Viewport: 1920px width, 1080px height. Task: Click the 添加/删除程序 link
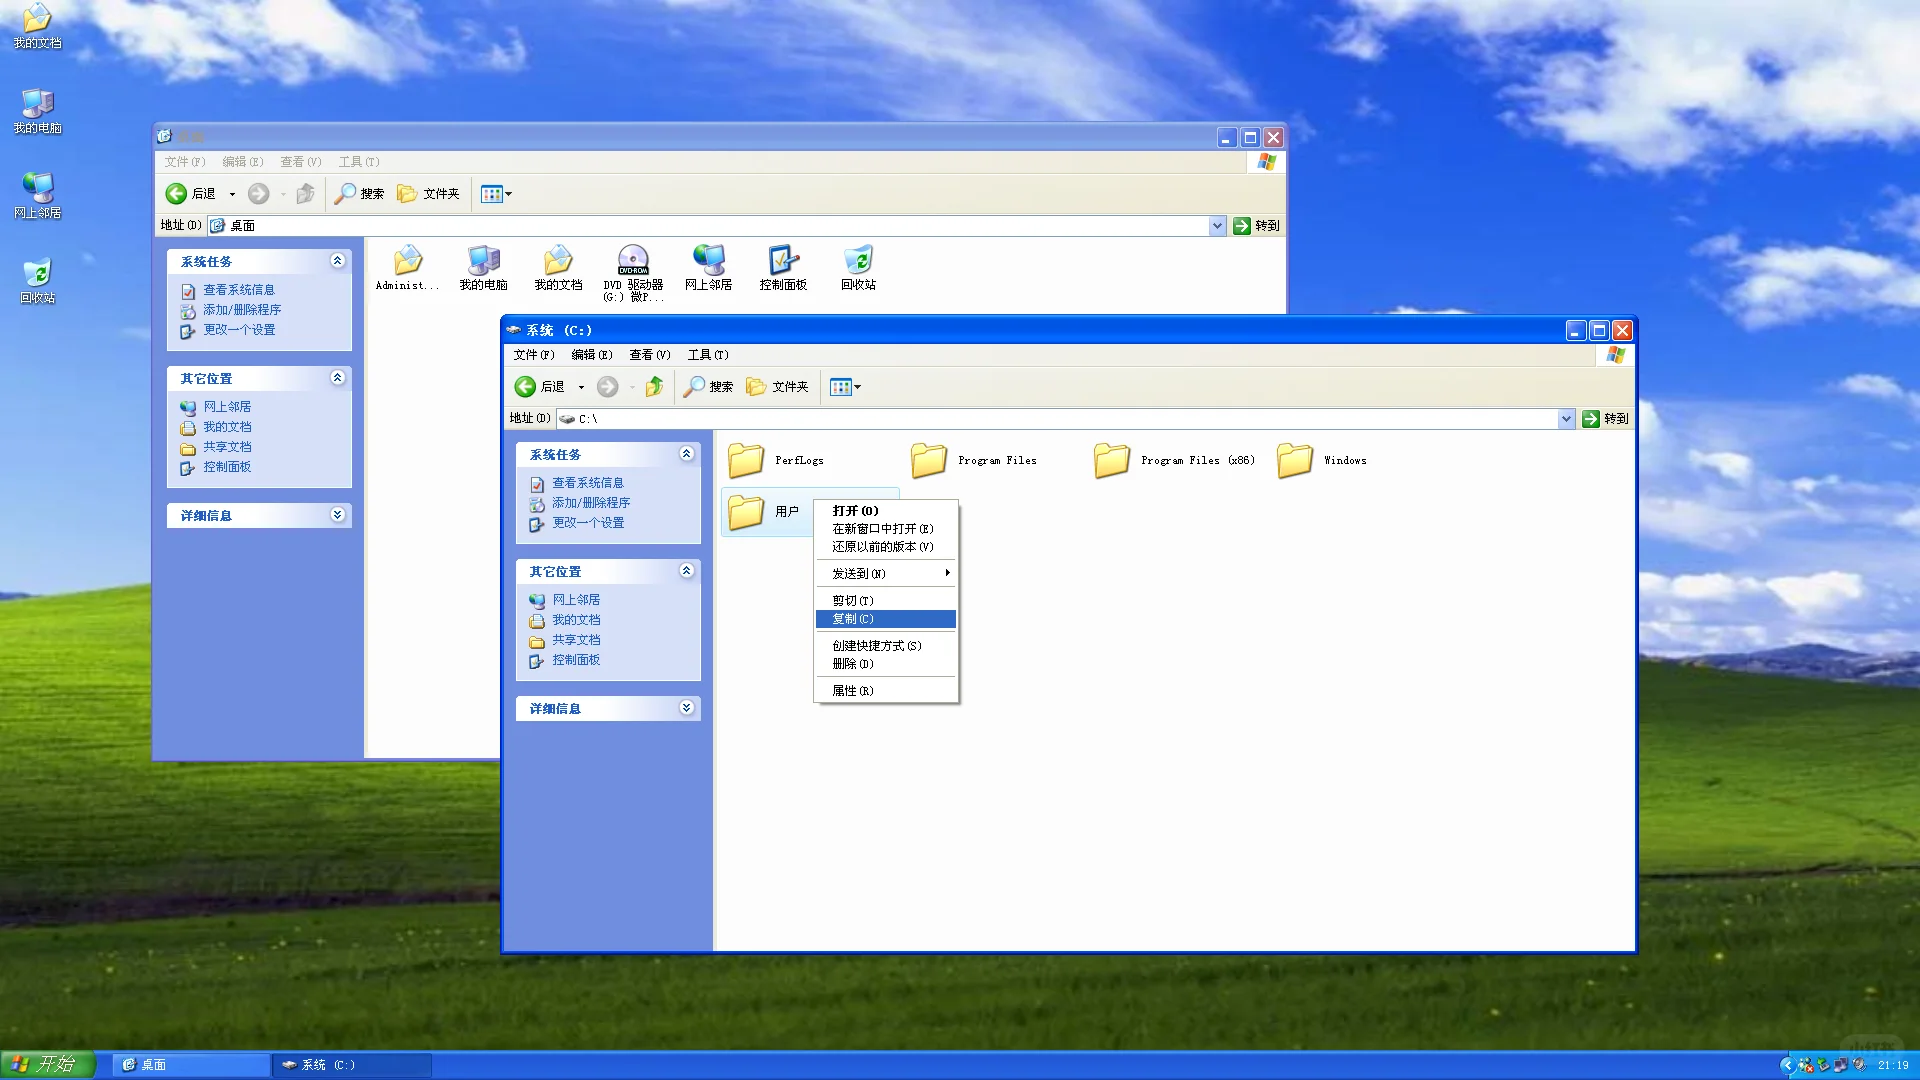(x=592, y=503)
